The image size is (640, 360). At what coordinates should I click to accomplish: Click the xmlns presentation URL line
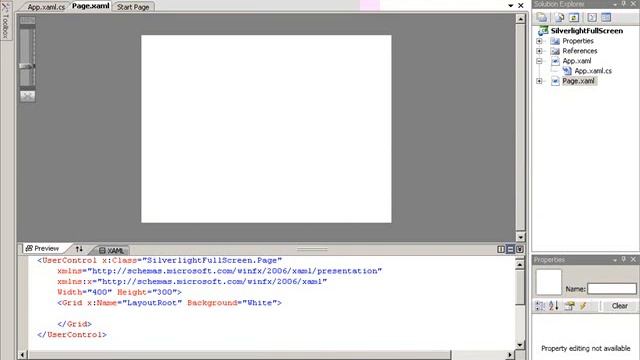click(x=220, y=271)
